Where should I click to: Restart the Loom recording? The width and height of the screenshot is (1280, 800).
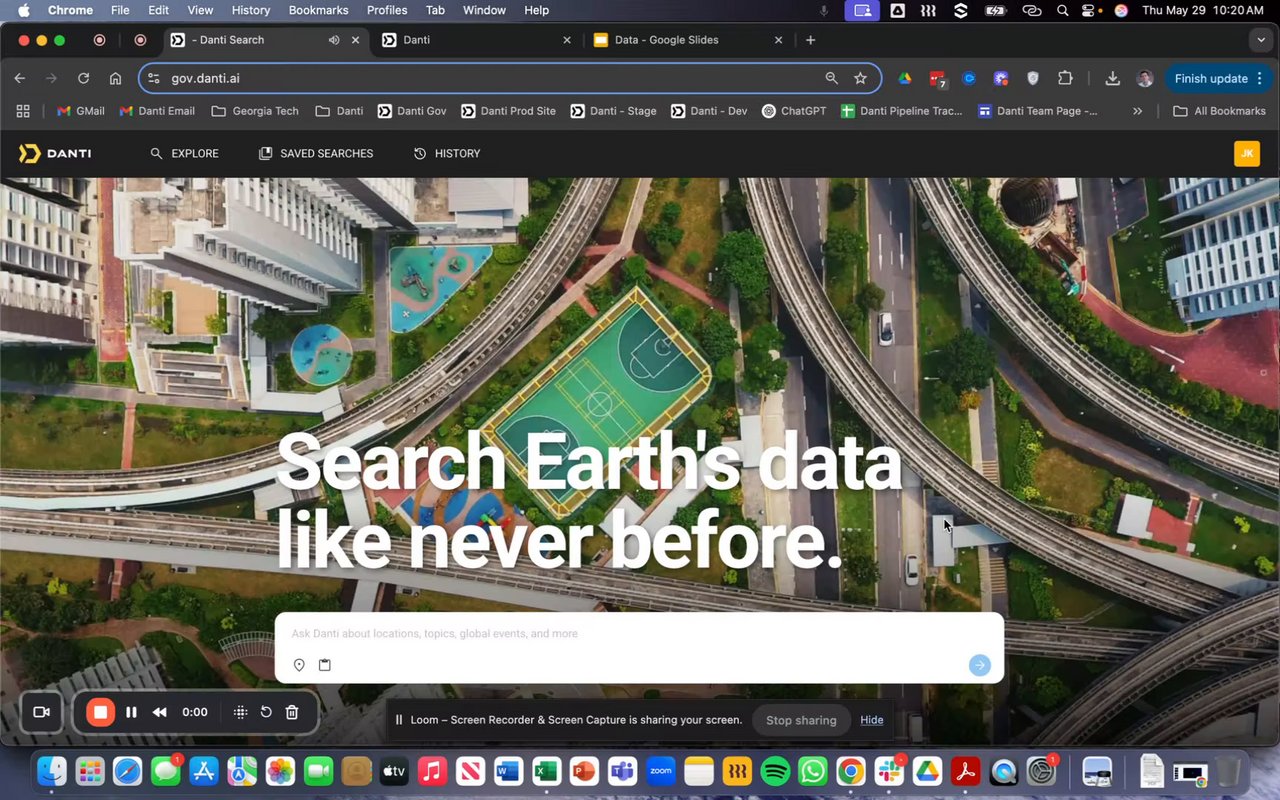pos(266,712)
